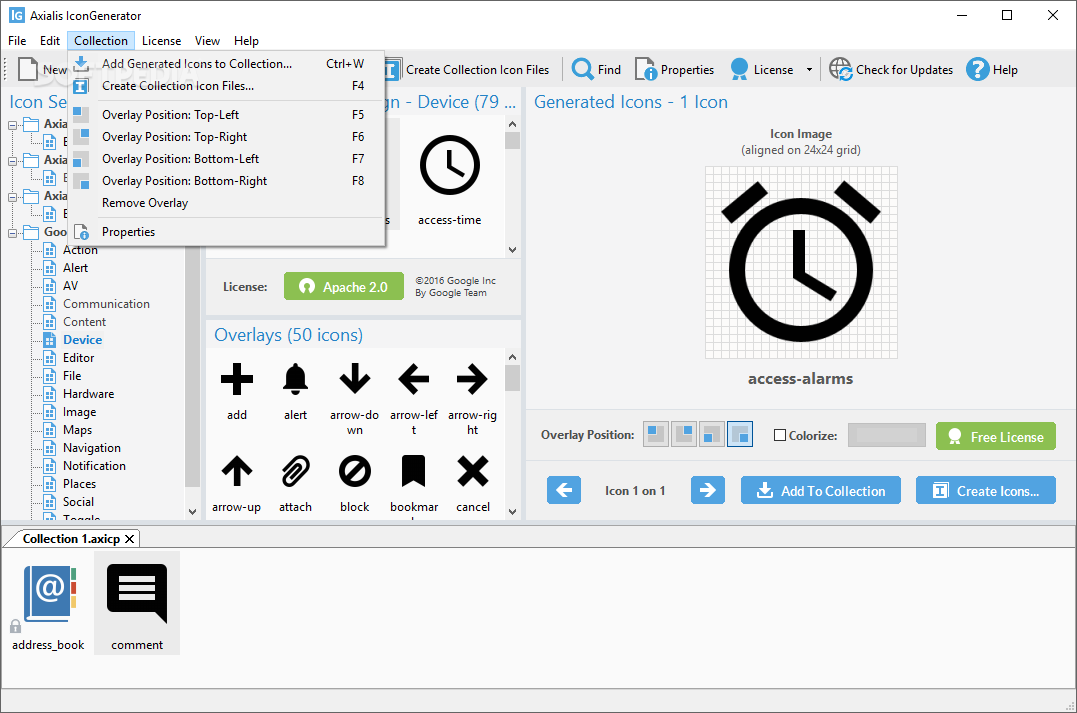Screen dimensions: 1077x713
Task: Collapse the first Axialis tree node
Action: 12,125
